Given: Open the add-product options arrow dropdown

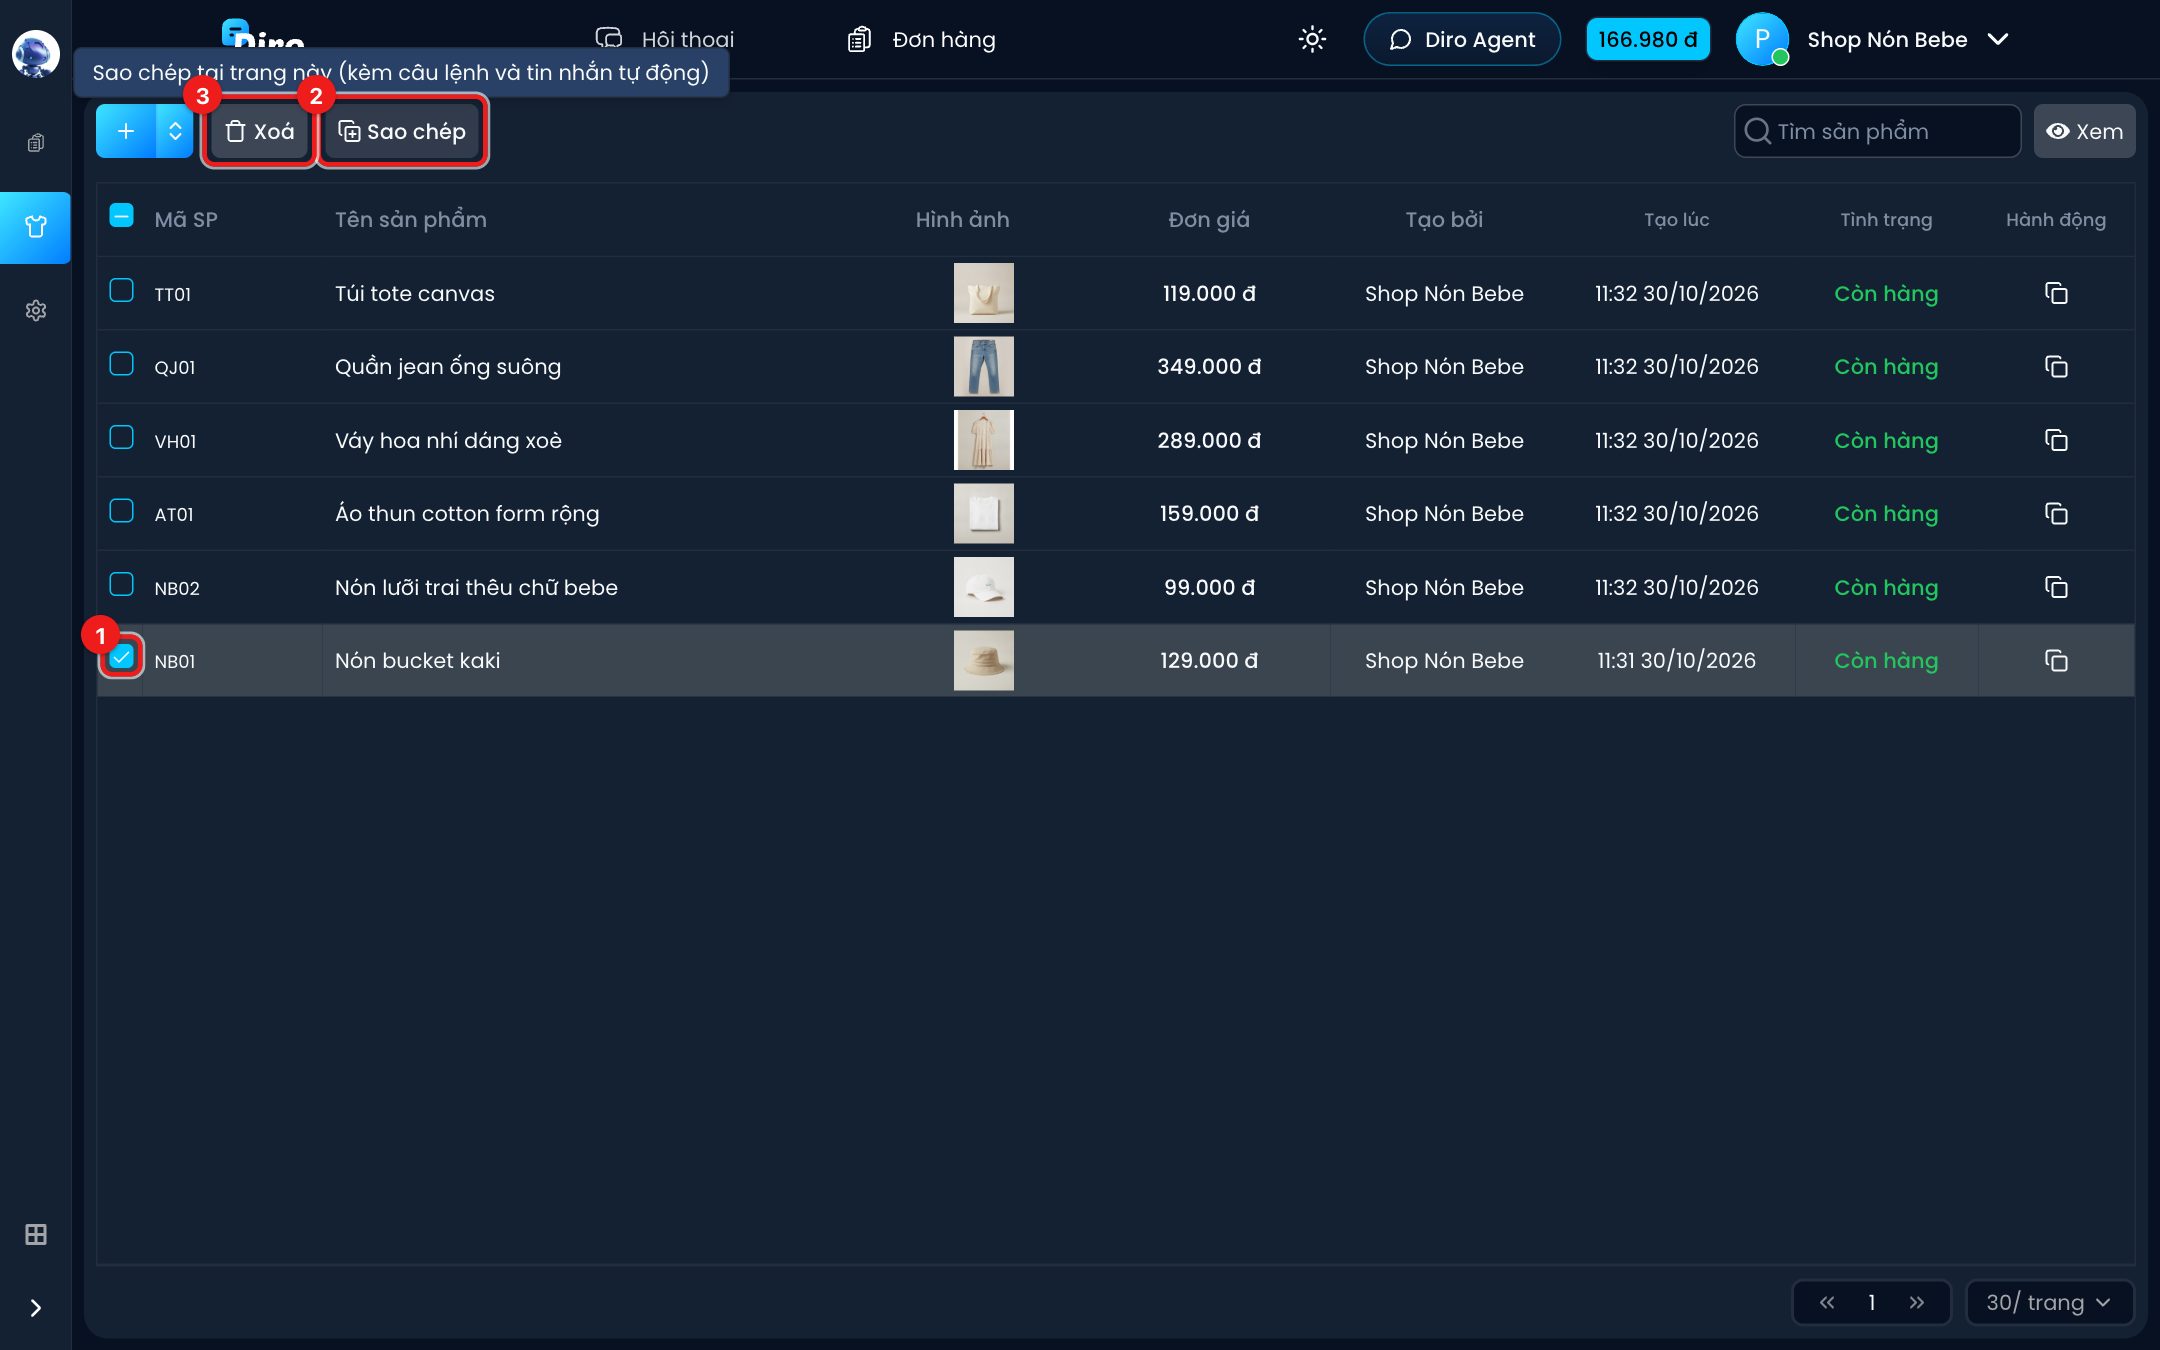Looking at the screenshot, I should click(175, 131).
